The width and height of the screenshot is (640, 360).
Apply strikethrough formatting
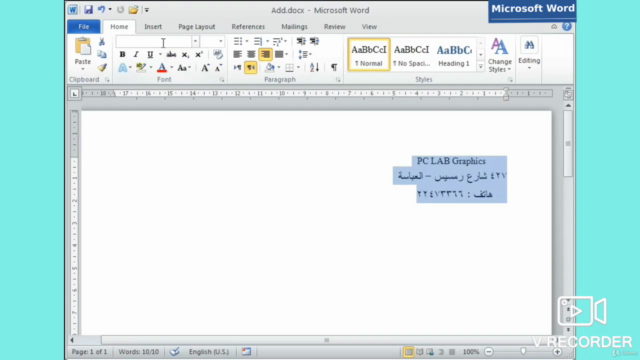[x=171, y=55]
